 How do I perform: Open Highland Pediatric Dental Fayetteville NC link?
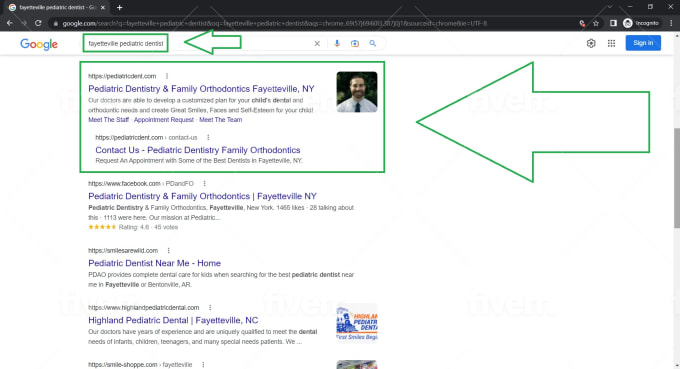173,320
